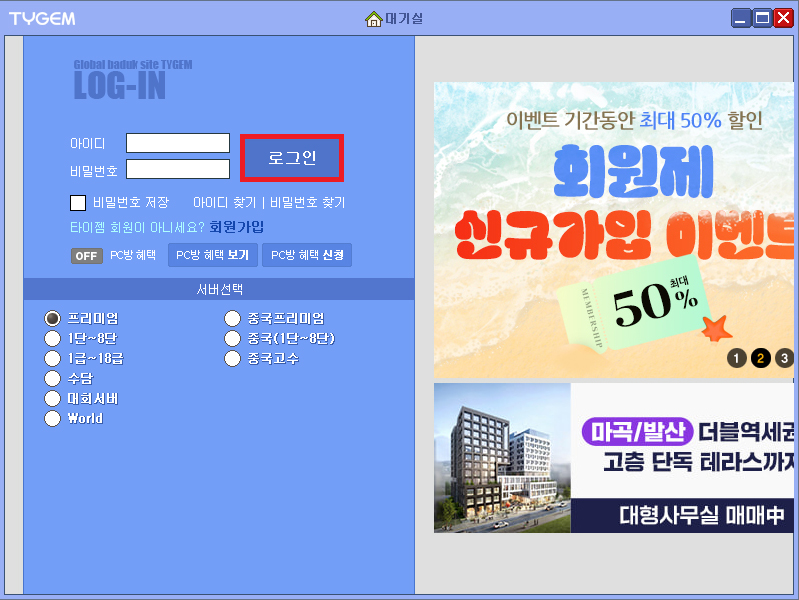Open the 마곡/발산 office building advertisement
The width and height of the screenshot is (799, 600).
(614, 458)
